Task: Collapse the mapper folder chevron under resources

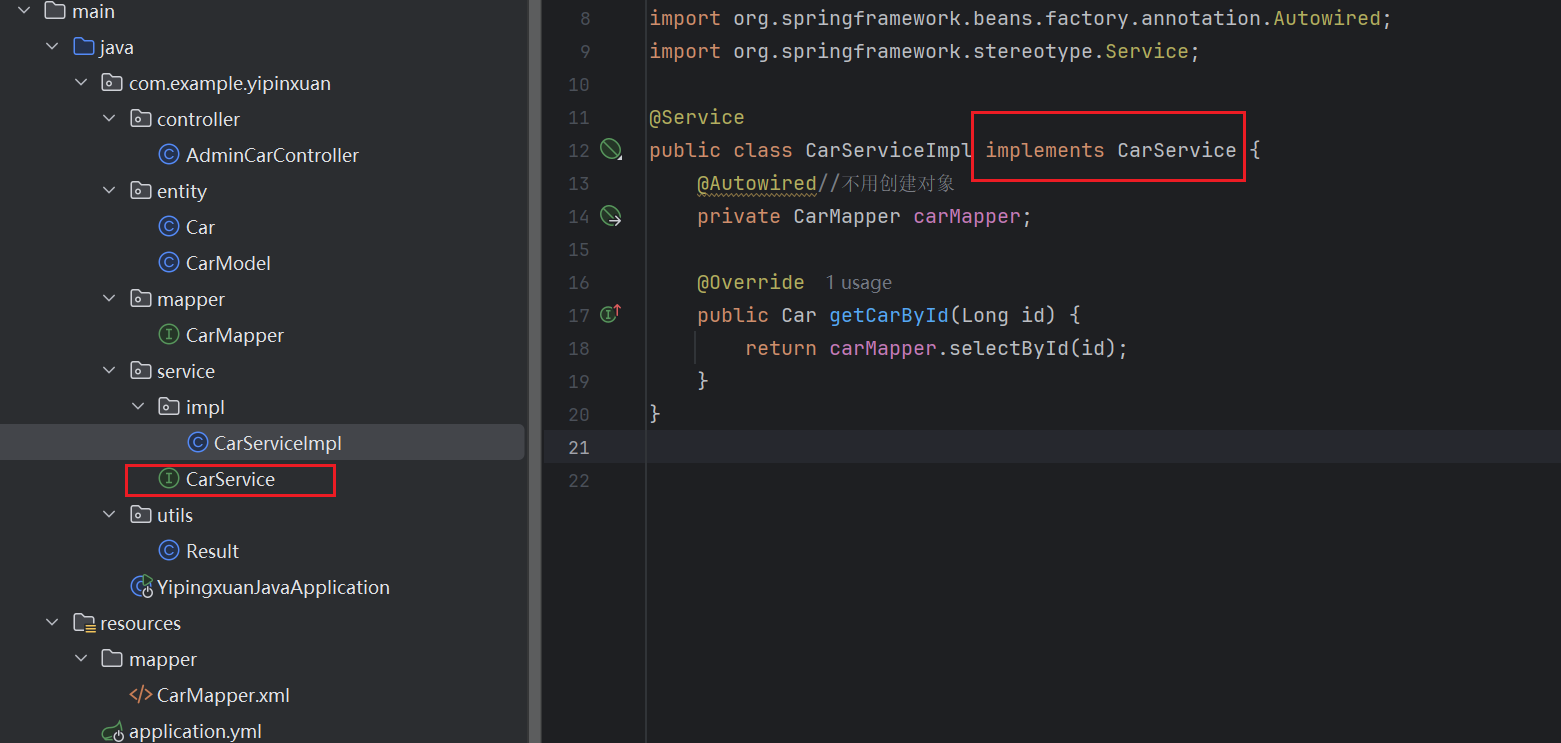Action: 81,659
